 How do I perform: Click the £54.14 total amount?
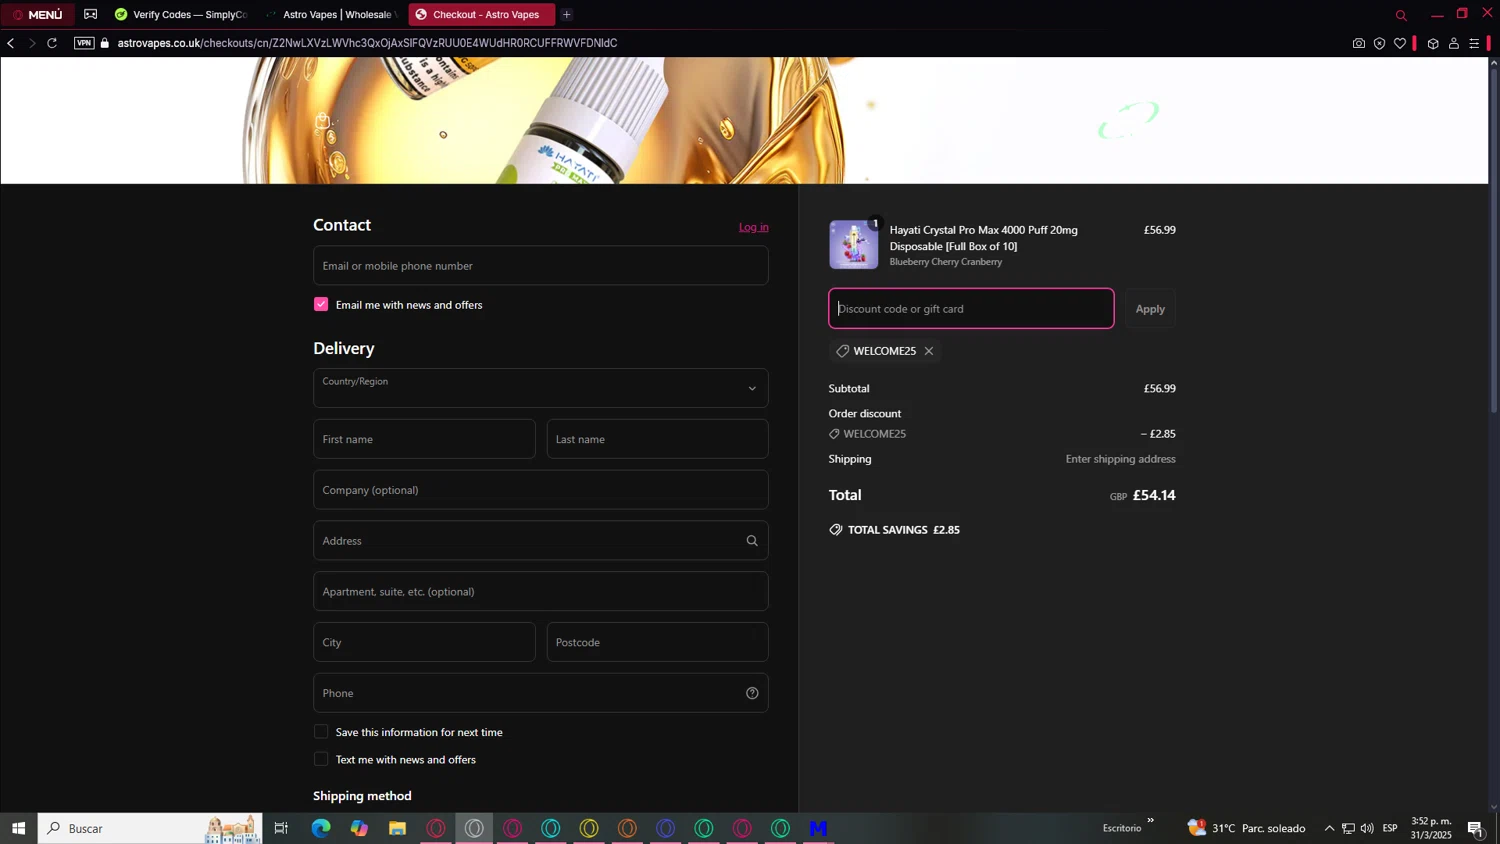(x=1154, y=495)
